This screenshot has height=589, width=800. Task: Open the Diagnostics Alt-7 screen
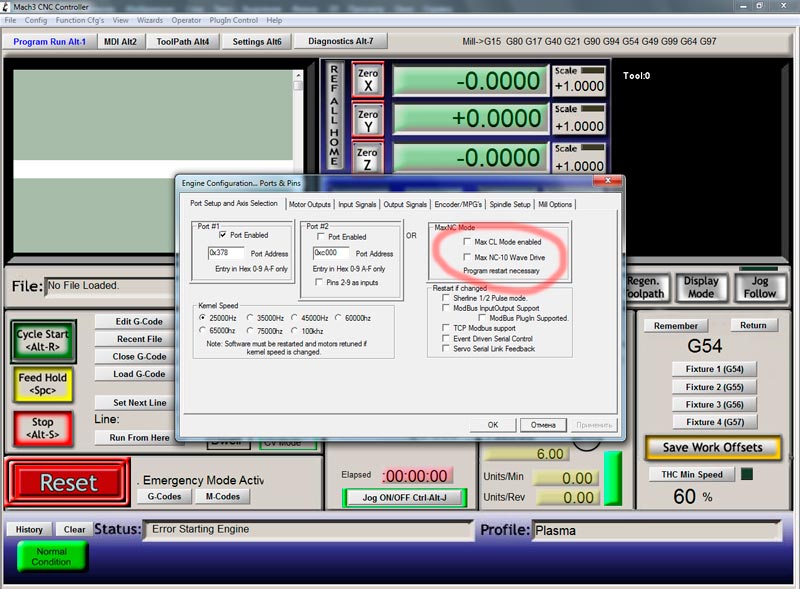point(340,41)
